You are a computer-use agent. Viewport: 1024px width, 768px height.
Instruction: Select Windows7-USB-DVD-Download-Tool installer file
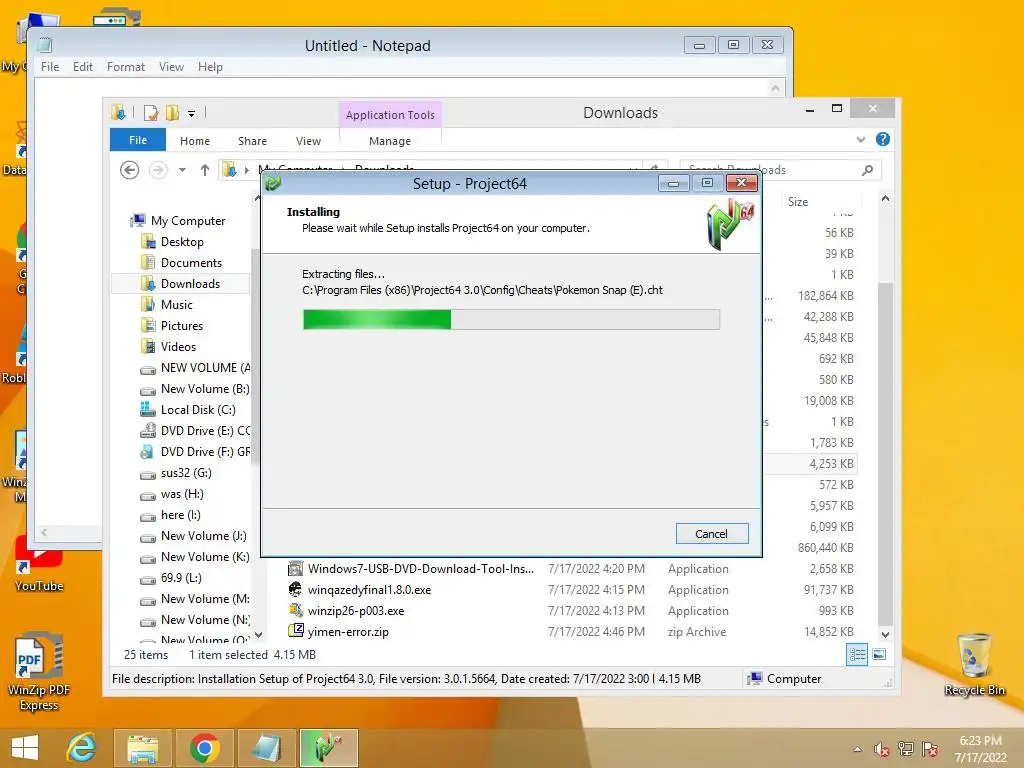coord(421,569)
